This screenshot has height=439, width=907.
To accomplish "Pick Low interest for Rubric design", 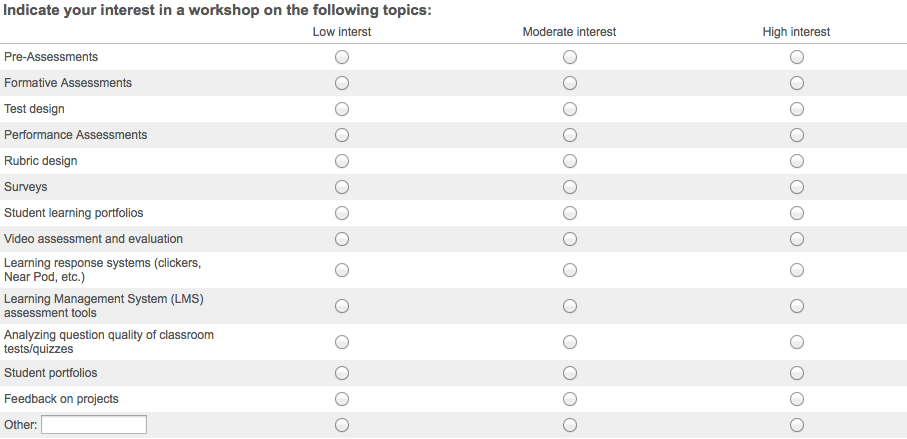I will pyautogui.click(x=342, y=161).
